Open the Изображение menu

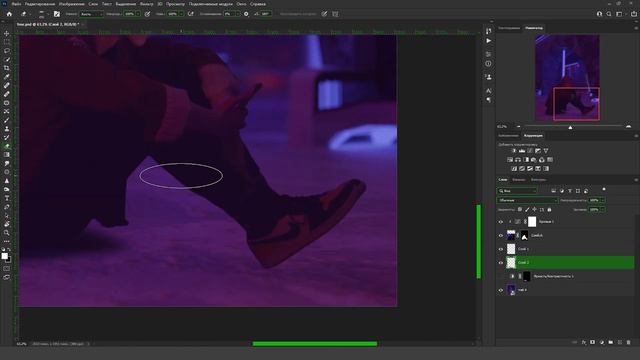(x=71, y=4)
